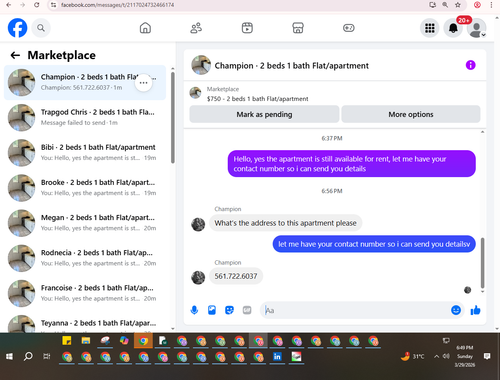This screenshot has width=500, height=380.
Task: Show hidden system tray icons
Action: (436, 357)
